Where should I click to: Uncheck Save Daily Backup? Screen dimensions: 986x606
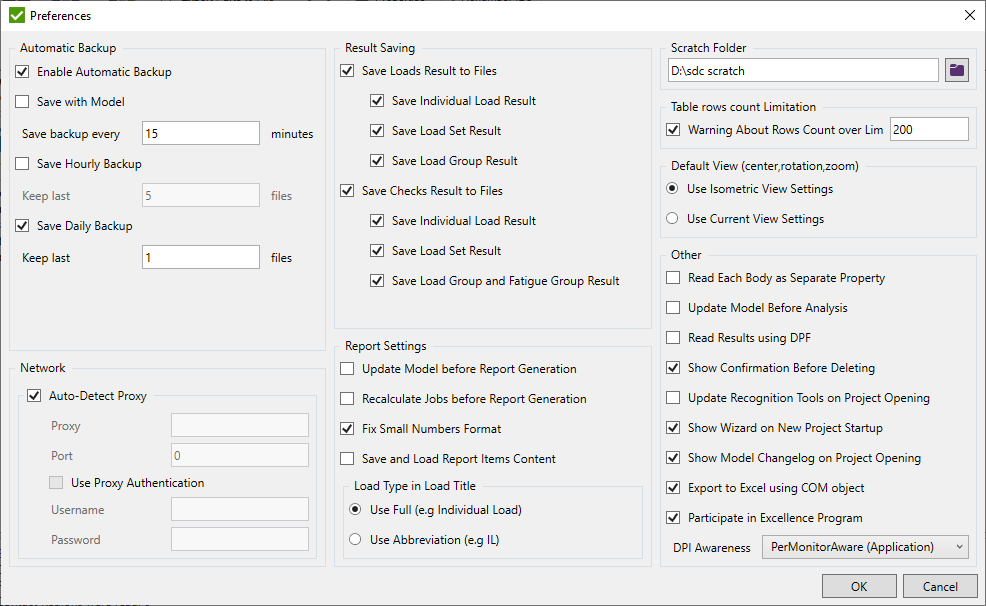pos(22,225)
